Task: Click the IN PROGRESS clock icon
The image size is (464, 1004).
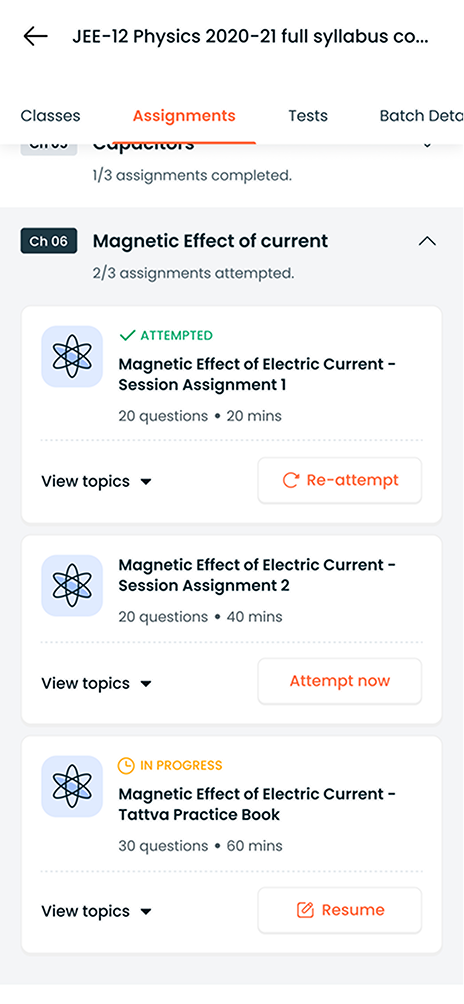Action: 127,765
